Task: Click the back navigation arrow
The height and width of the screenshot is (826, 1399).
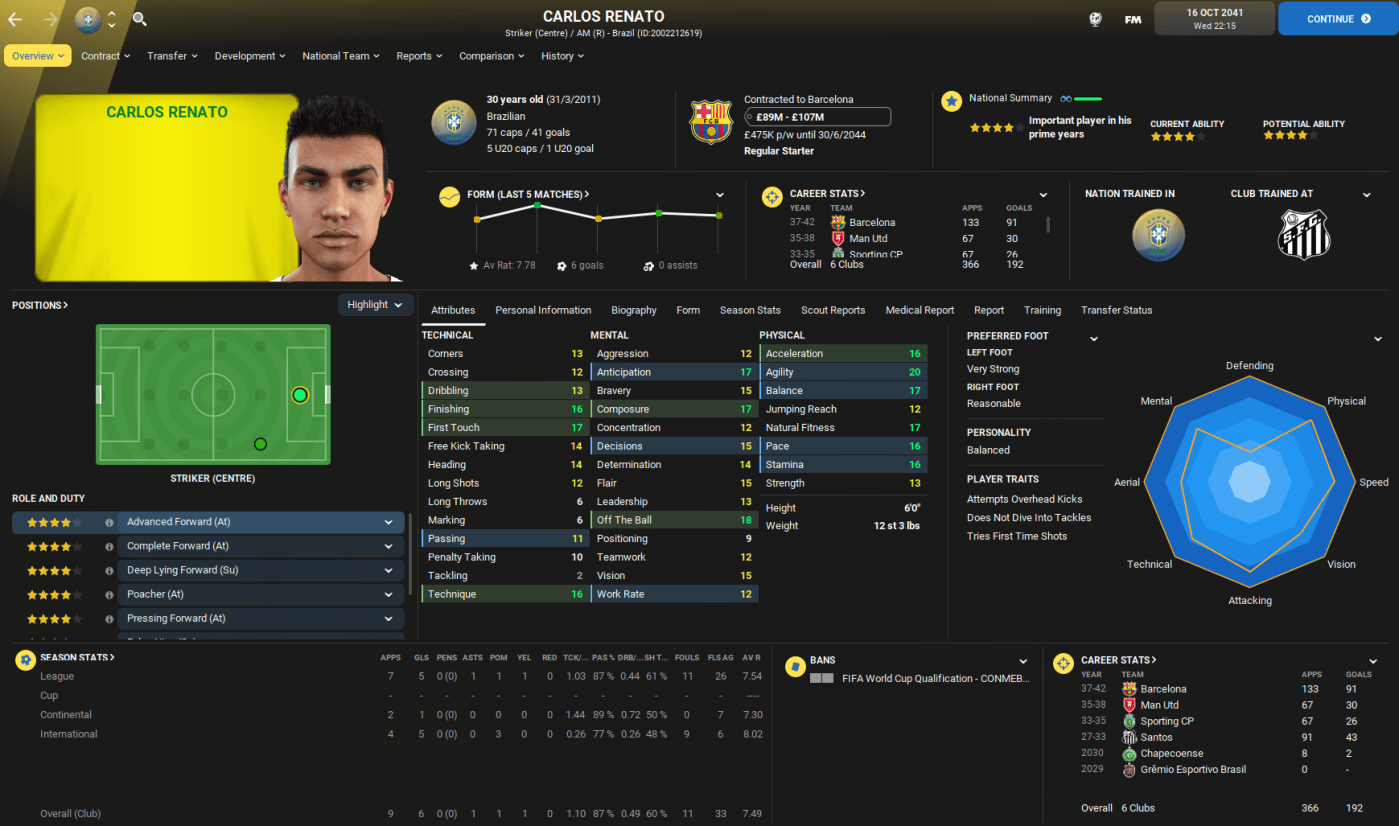Action: tap(15, 19)
